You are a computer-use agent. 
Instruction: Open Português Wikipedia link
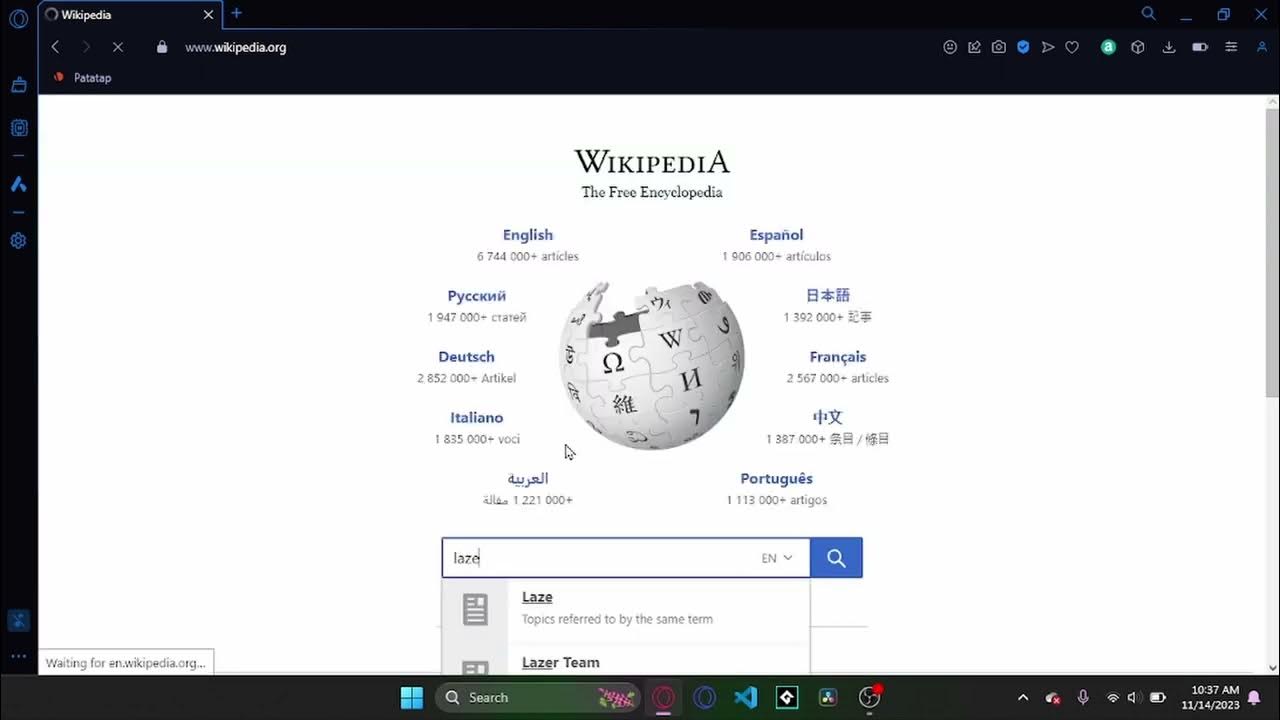click(x=777, y=479)
